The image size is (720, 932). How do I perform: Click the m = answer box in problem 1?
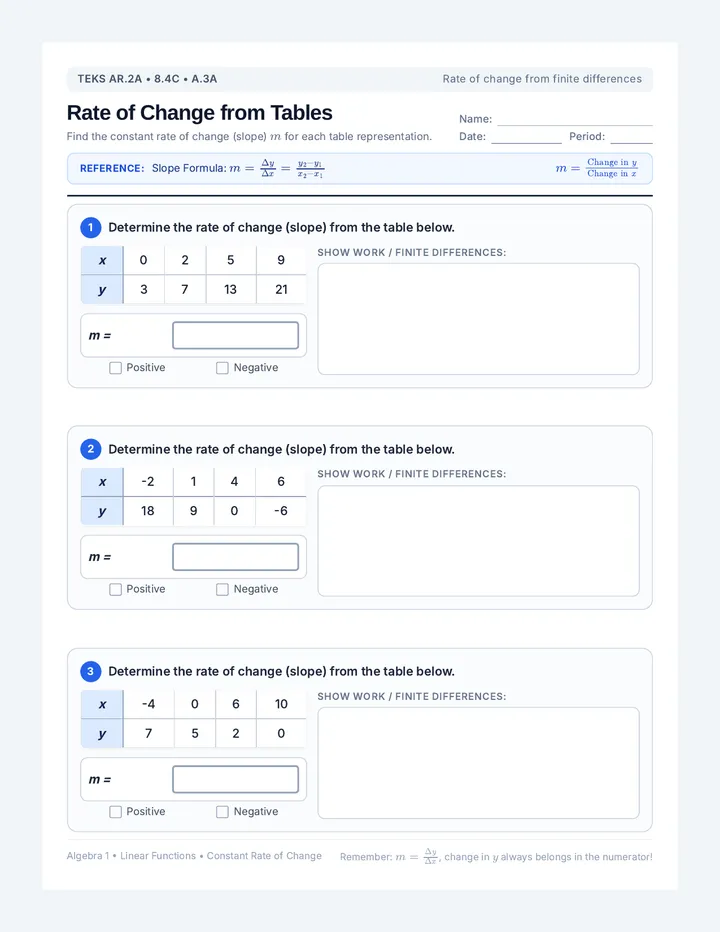click(235, 335)
